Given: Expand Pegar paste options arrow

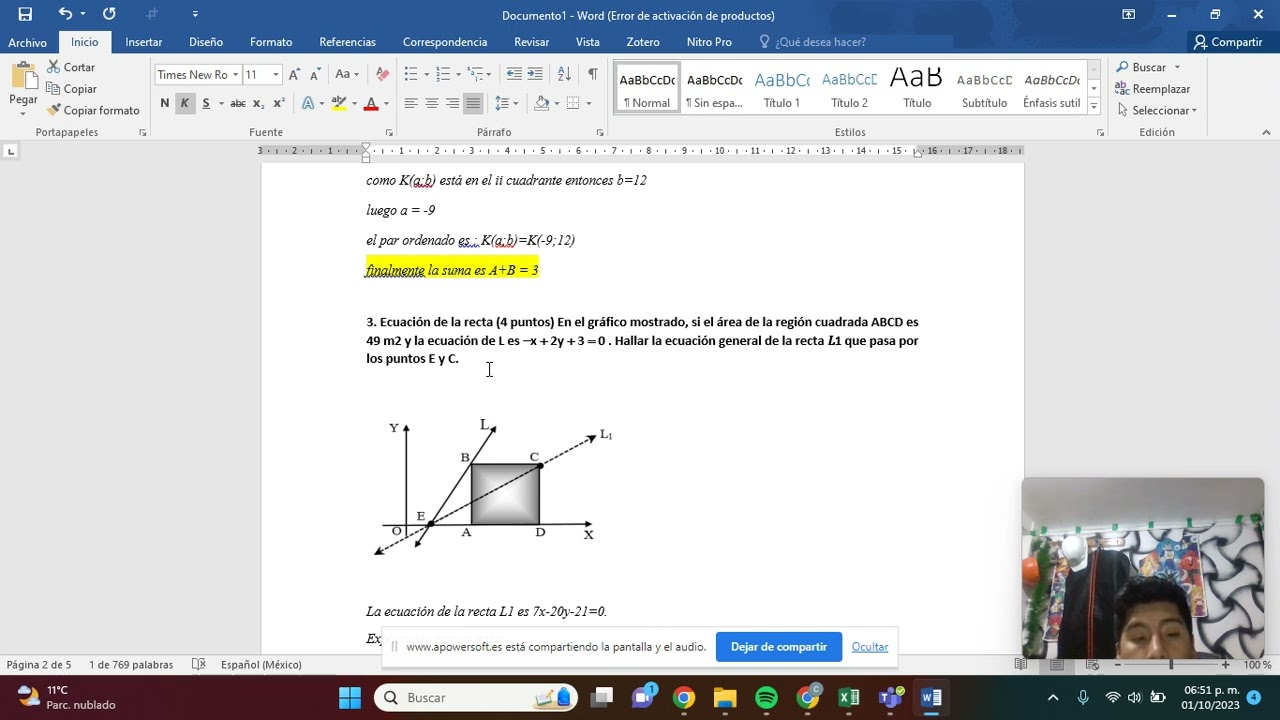Looking at the screenshot, I should (23, 113).
